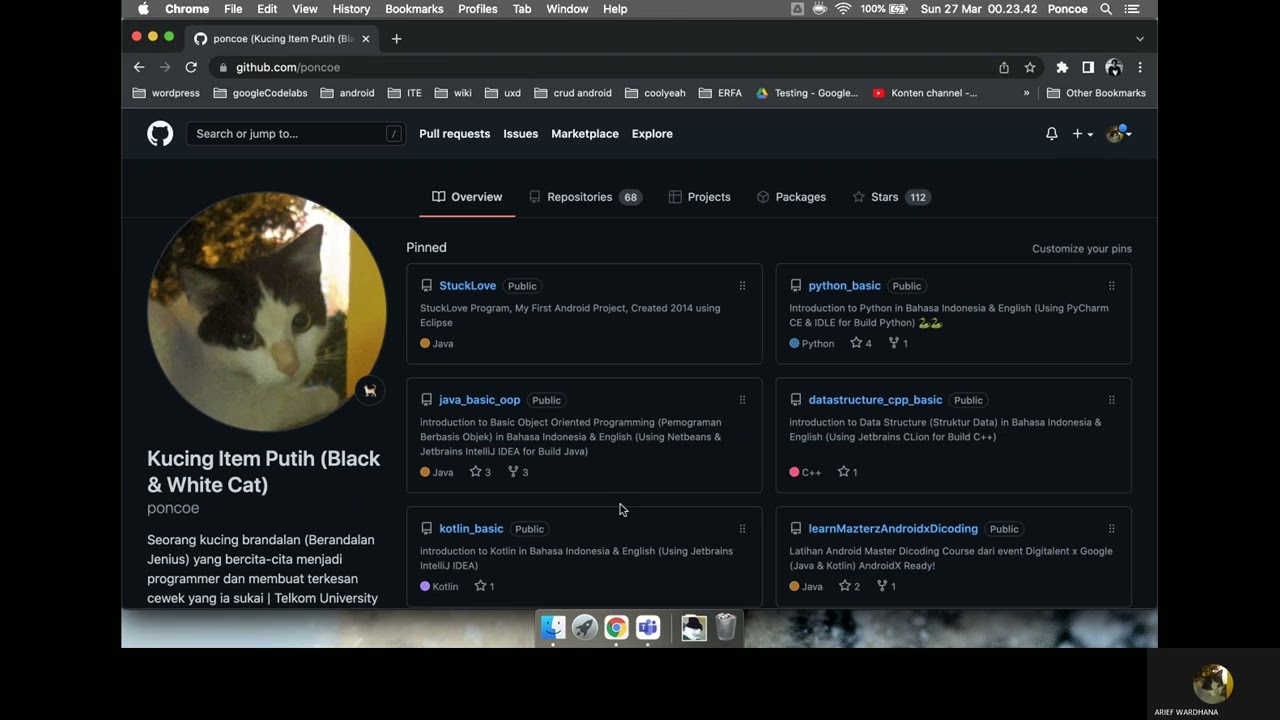Open the kotlin_basic repository
1280x720 pixels.
[471, 529]
